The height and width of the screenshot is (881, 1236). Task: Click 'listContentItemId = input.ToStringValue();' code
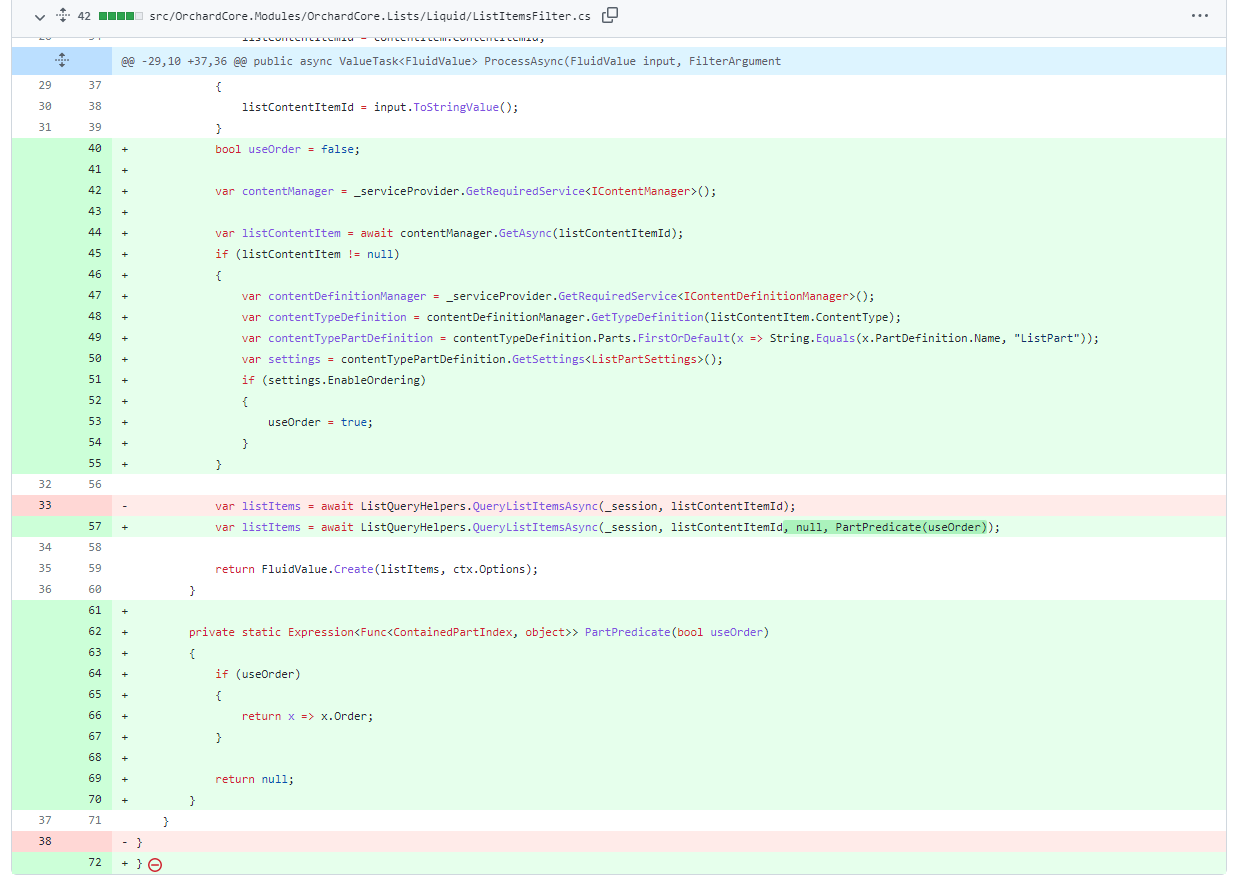(x=380, y=107)
